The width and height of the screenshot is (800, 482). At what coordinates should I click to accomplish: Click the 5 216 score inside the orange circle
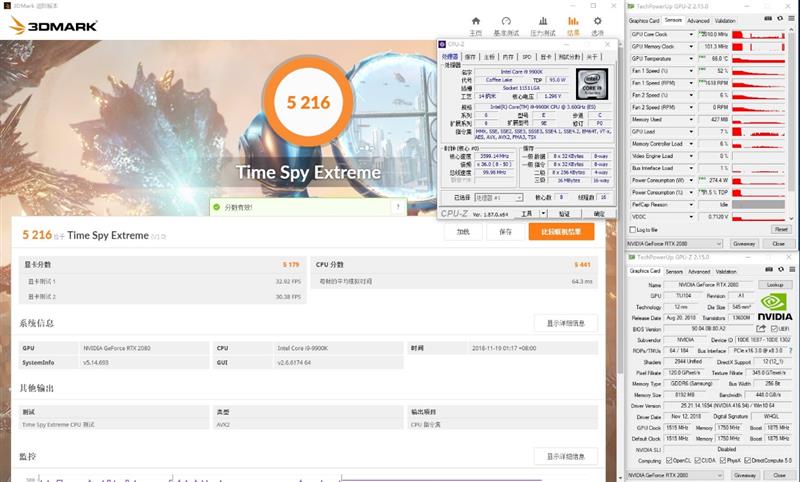tap(308, 103)
